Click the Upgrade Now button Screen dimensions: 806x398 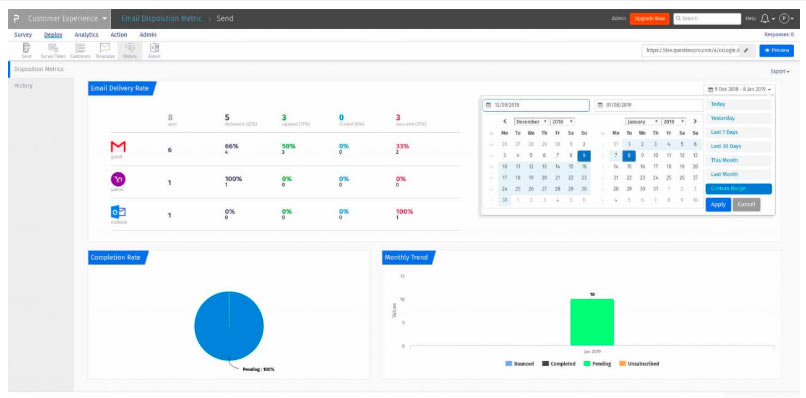pos(649,19)
